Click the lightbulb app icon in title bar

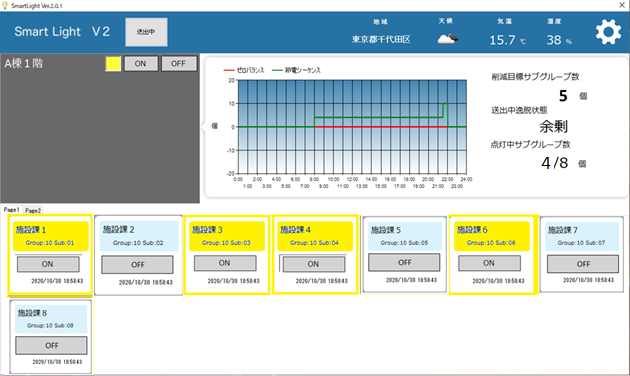tap(4, 5)
